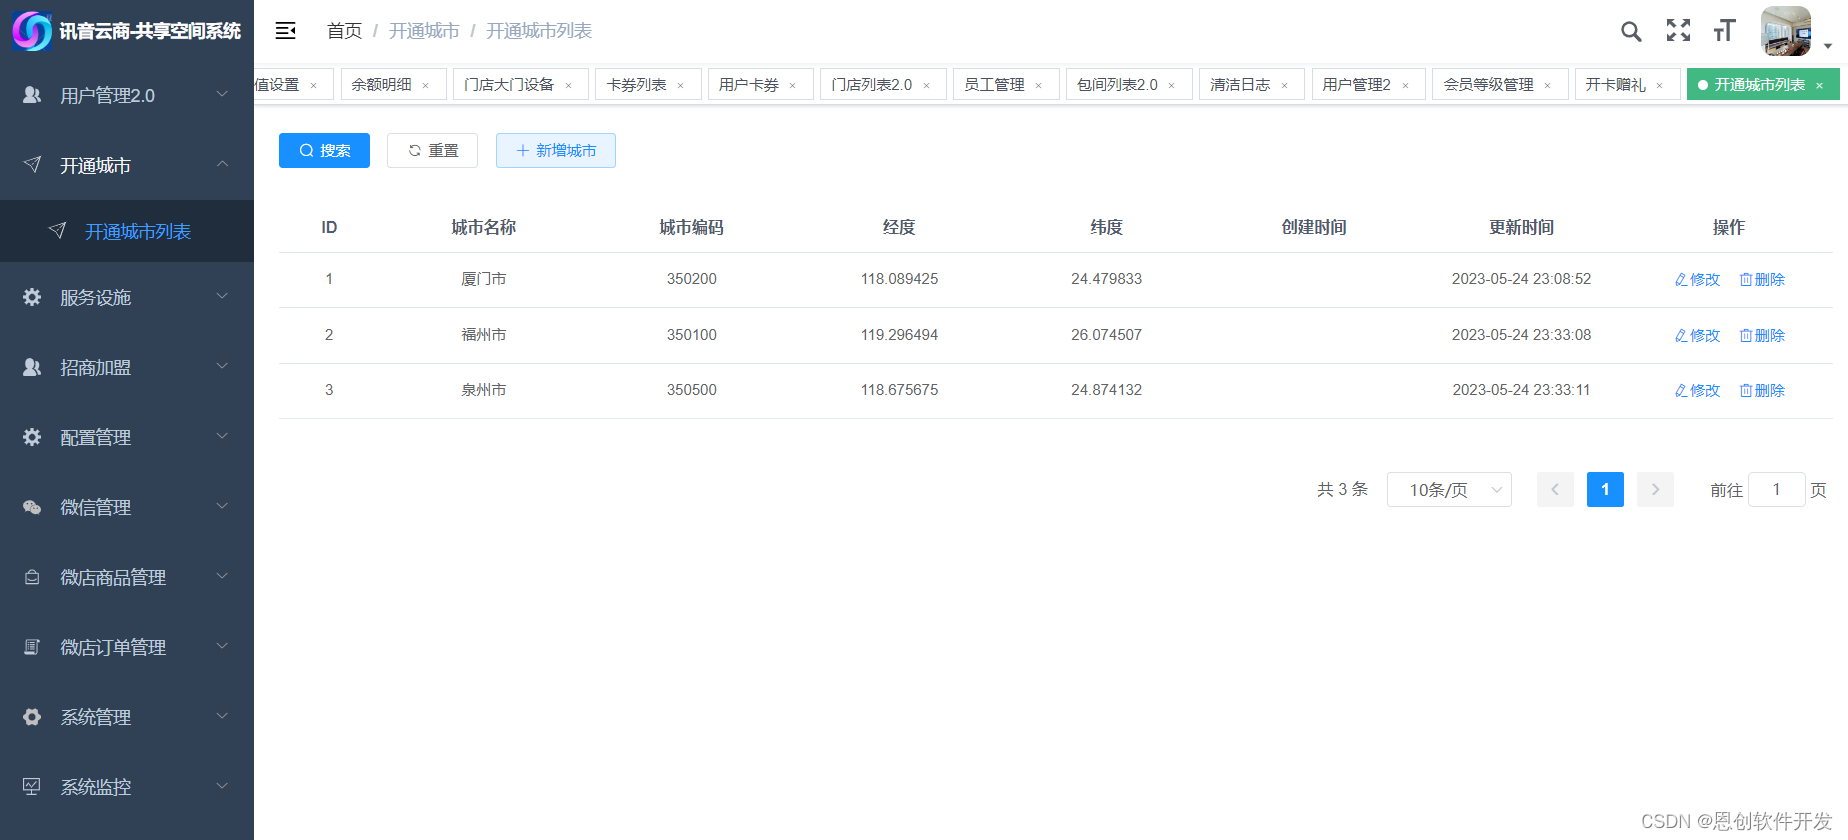The height and width of the screenshot is (840, 1848).
Task: Delete the 福州市 row
Action: pyautogui.click(x=1762, y=336)
